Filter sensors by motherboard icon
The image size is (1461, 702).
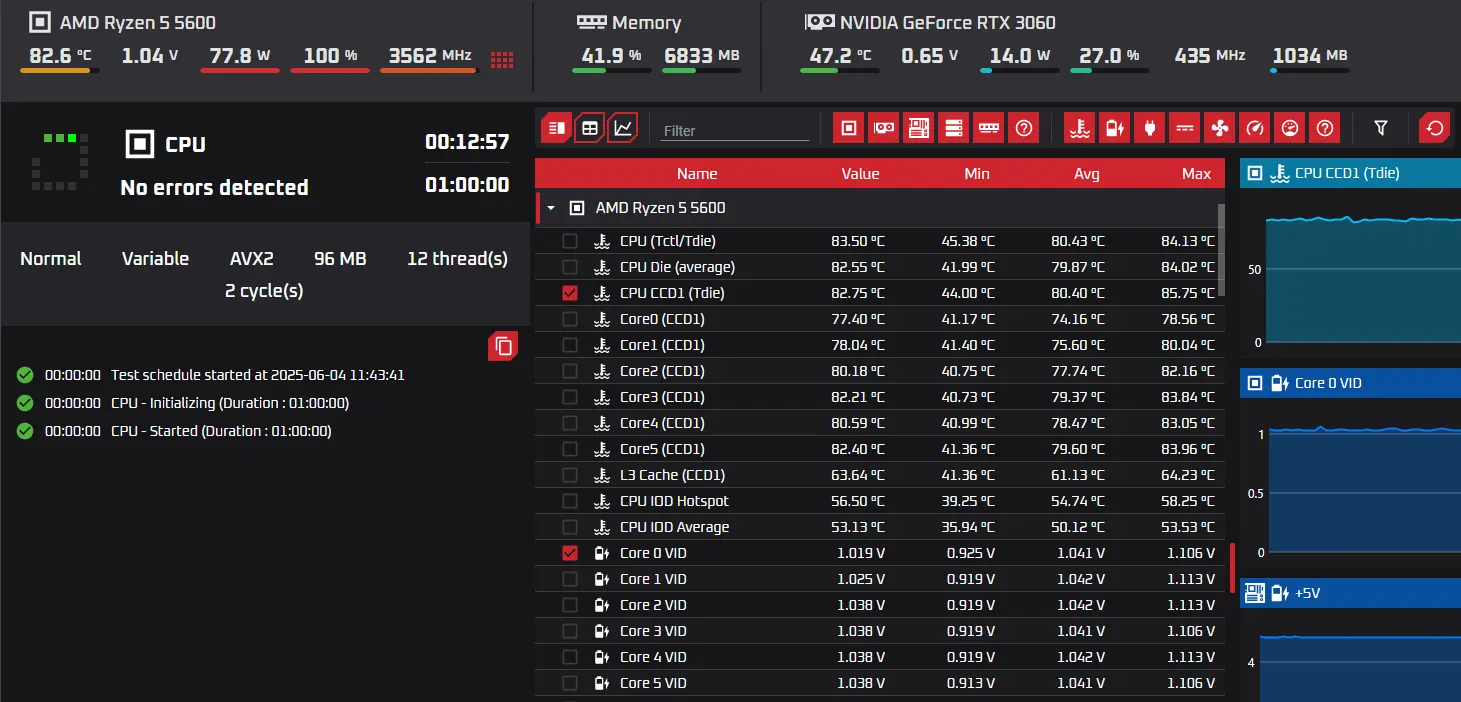(919, 128)
